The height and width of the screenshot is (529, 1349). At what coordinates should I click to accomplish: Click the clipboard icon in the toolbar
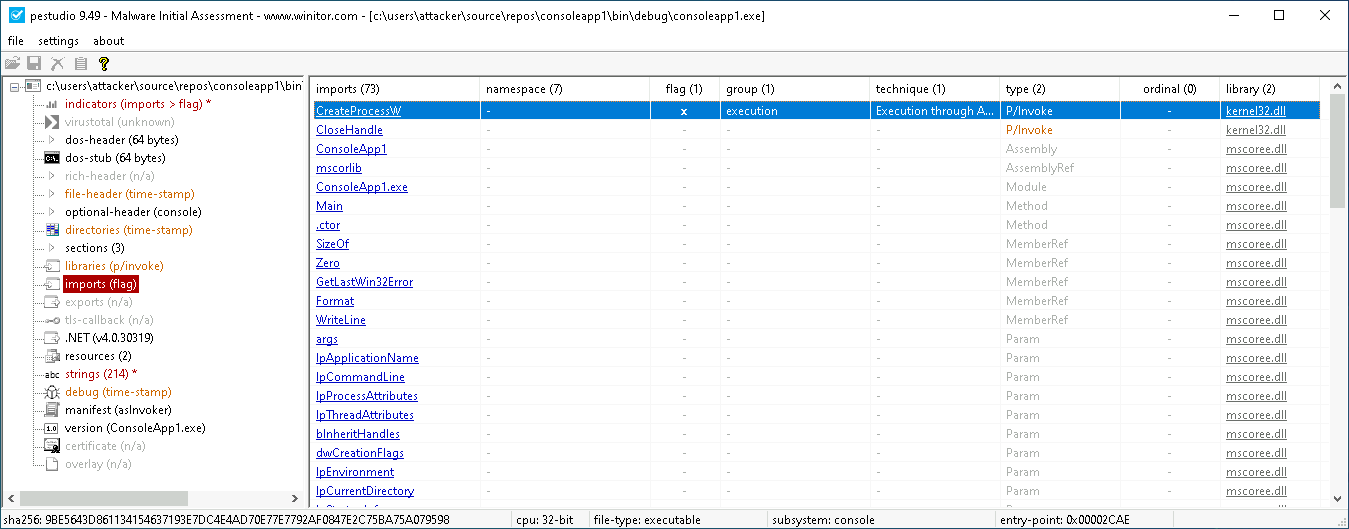80,64
